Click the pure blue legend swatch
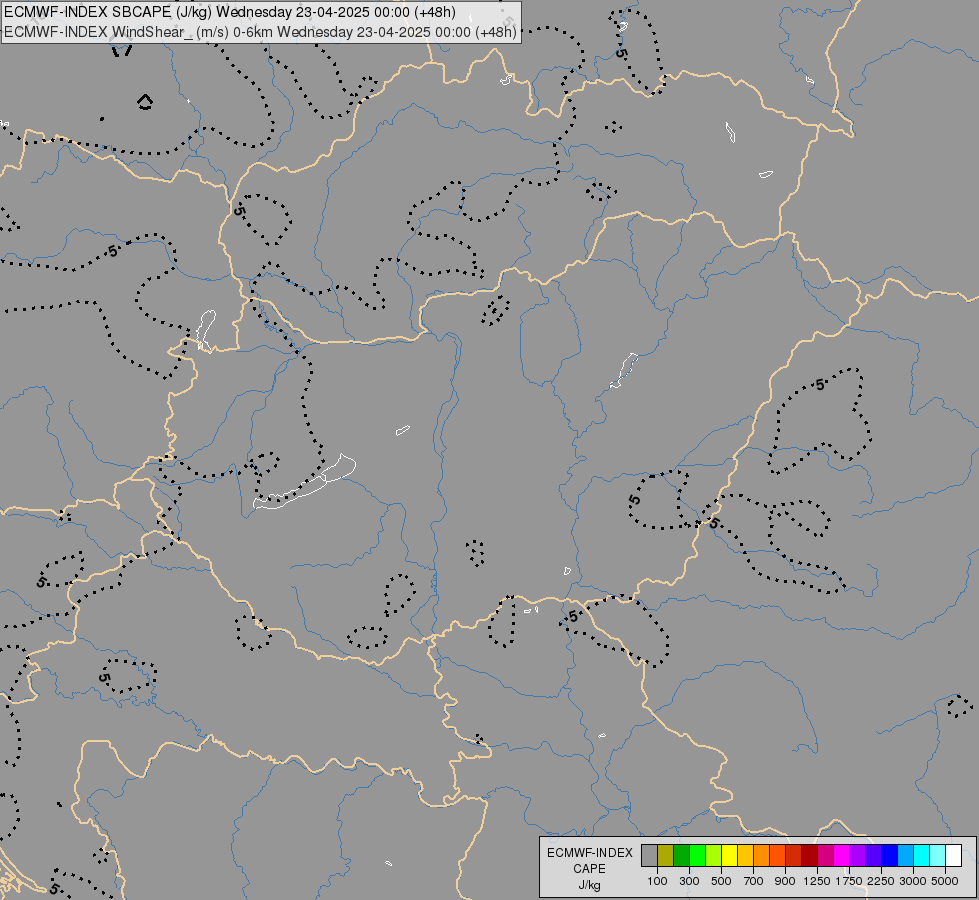Image resolution: width=979 pixels, height=900 pixels. point(890,856)
